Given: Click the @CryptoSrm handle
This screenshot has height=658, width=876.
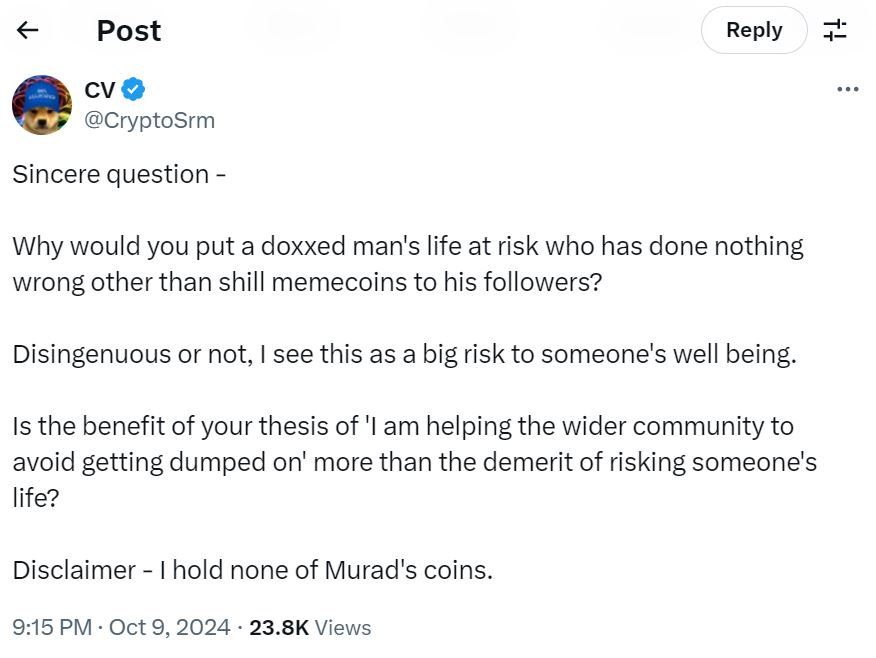Looking at the screenshot, I should pos(149,121).
